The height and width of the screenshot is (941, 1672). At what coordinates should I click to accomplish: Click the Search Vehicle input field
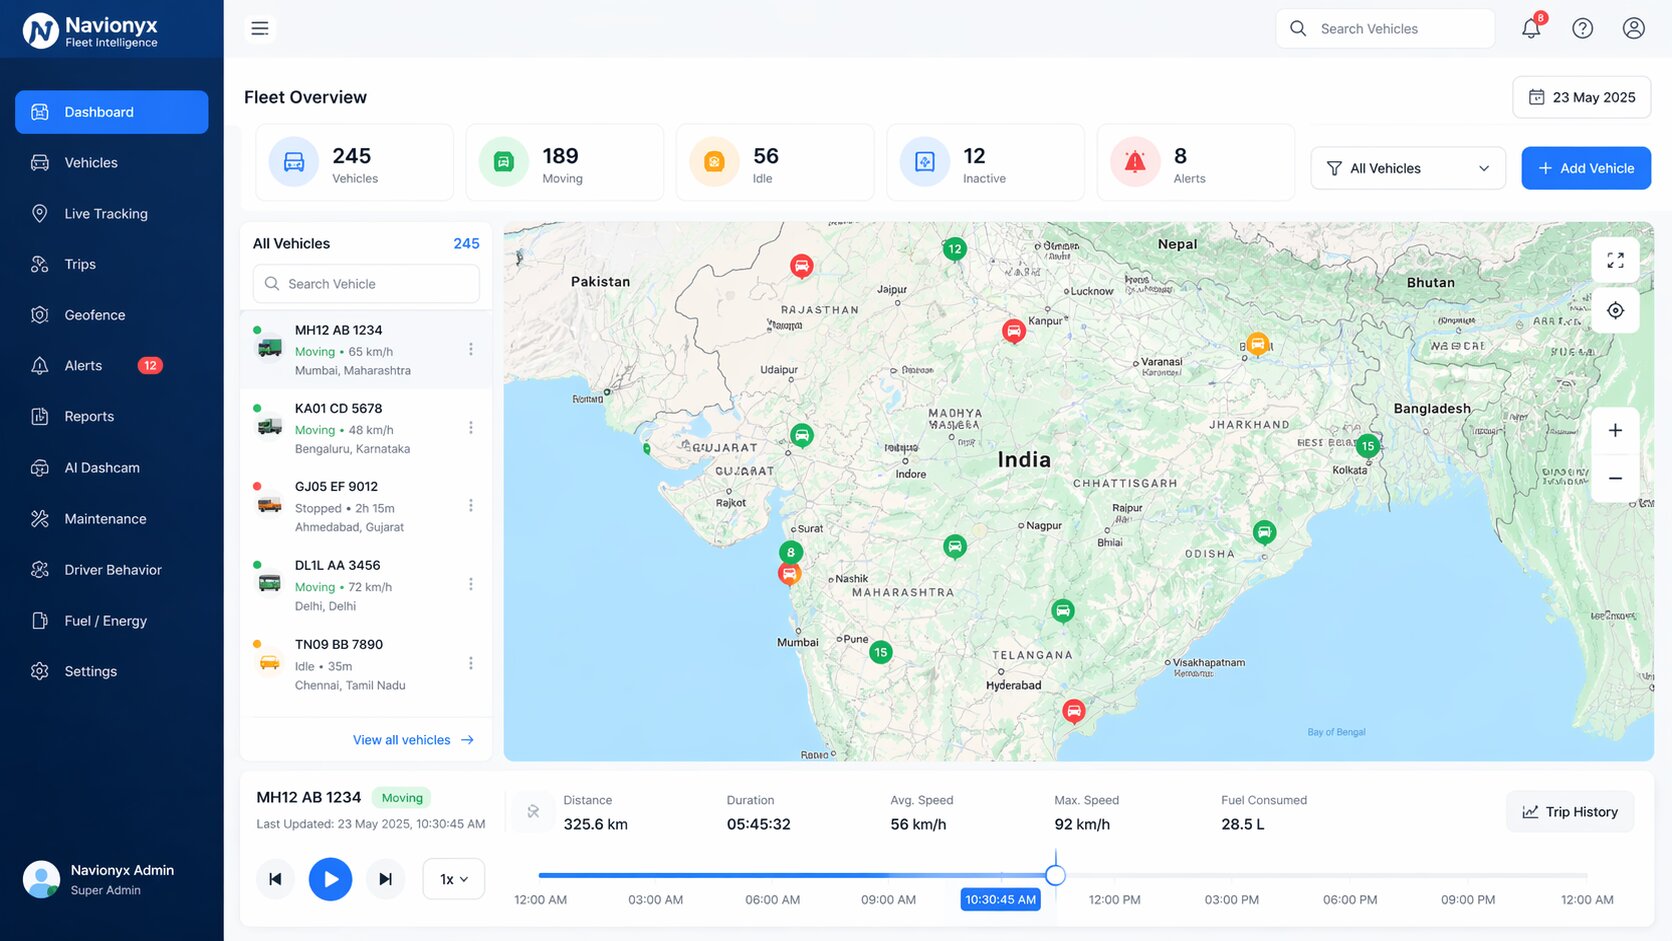click(x=365, y=283)
